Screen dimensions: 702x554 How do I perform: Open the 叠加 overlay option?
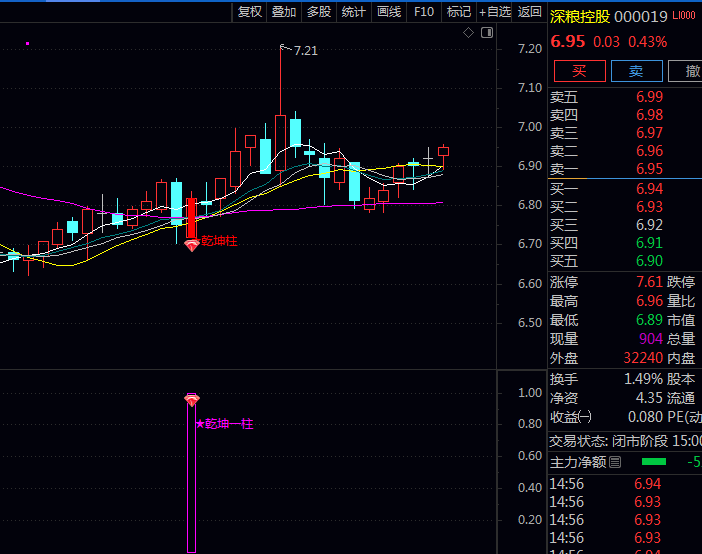[284, 12]
